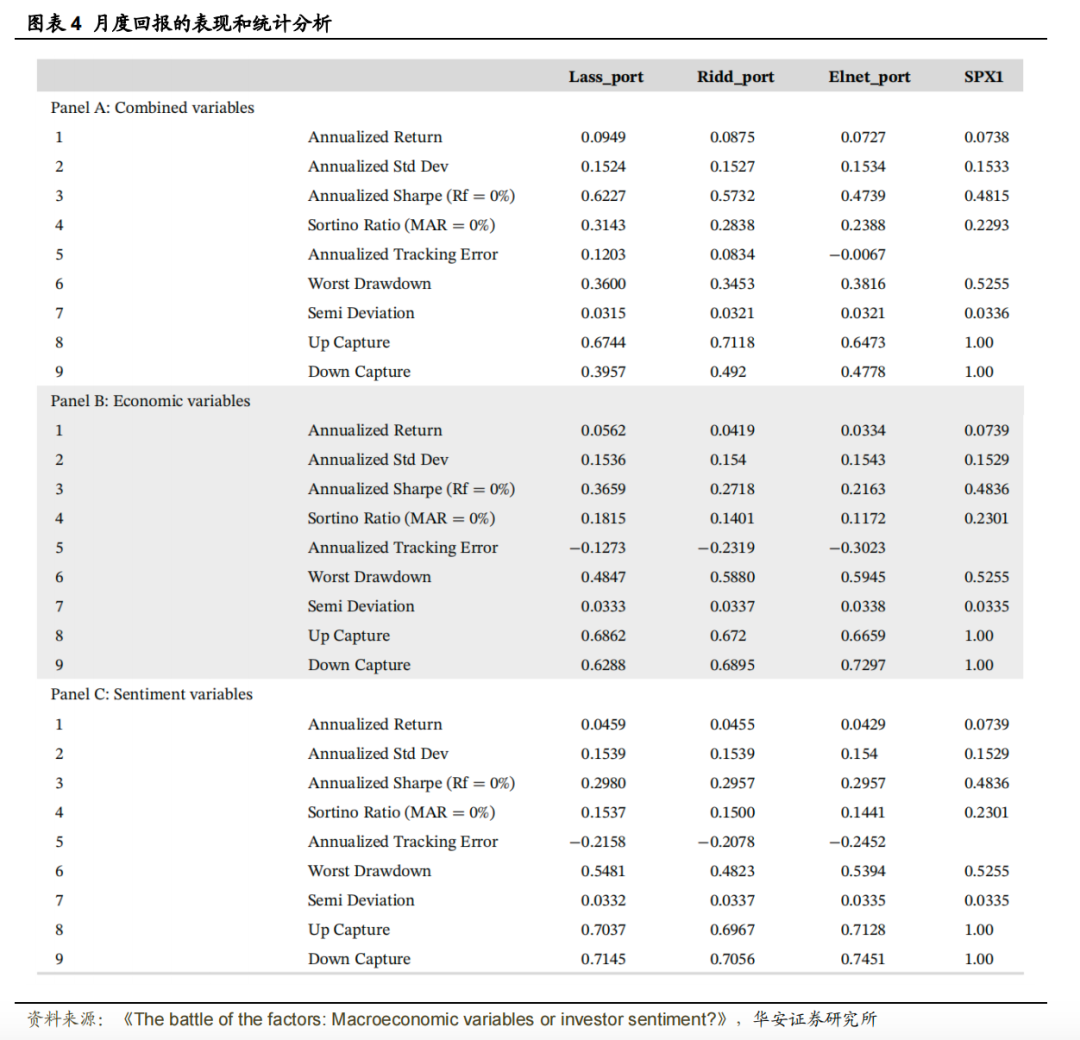Select the value 0.3659

click(603, 489)
